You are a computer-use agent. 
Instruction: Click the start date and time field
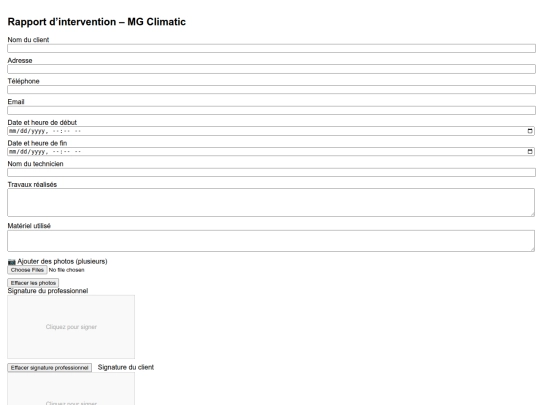pyautogui.click(x=271, y=131)
